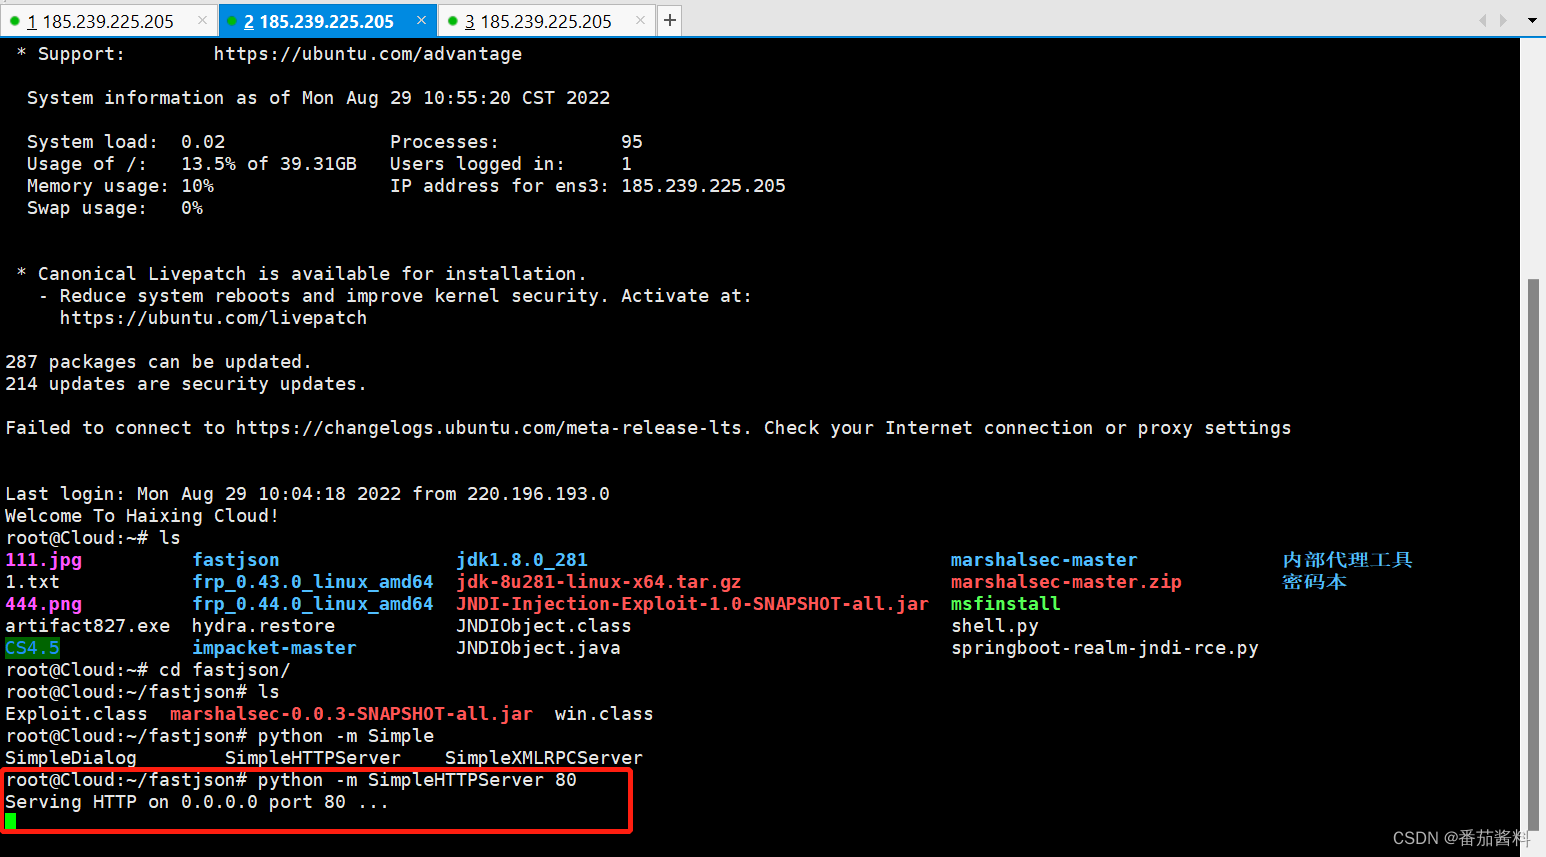
Task: Click the 'cd fastjson/' command line
Action: pyautogui.click(x=148, y=670)
